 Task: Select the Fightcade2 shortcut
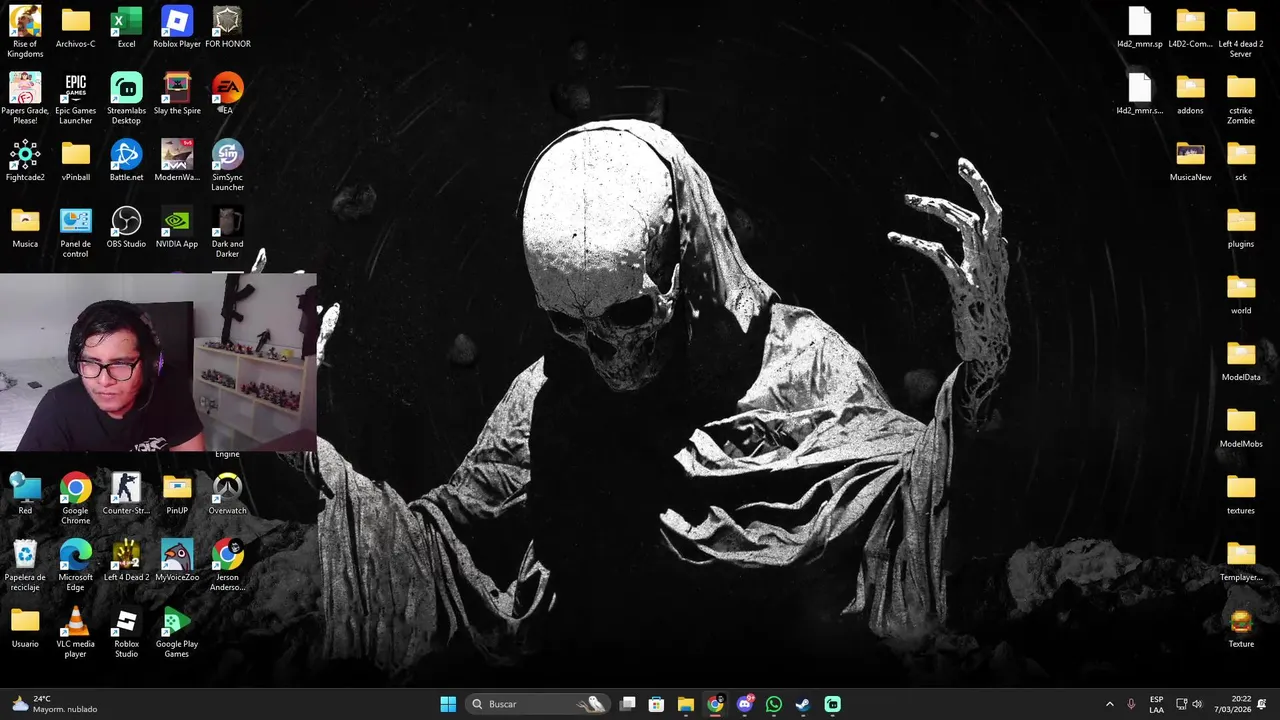[x=25, y=160]
